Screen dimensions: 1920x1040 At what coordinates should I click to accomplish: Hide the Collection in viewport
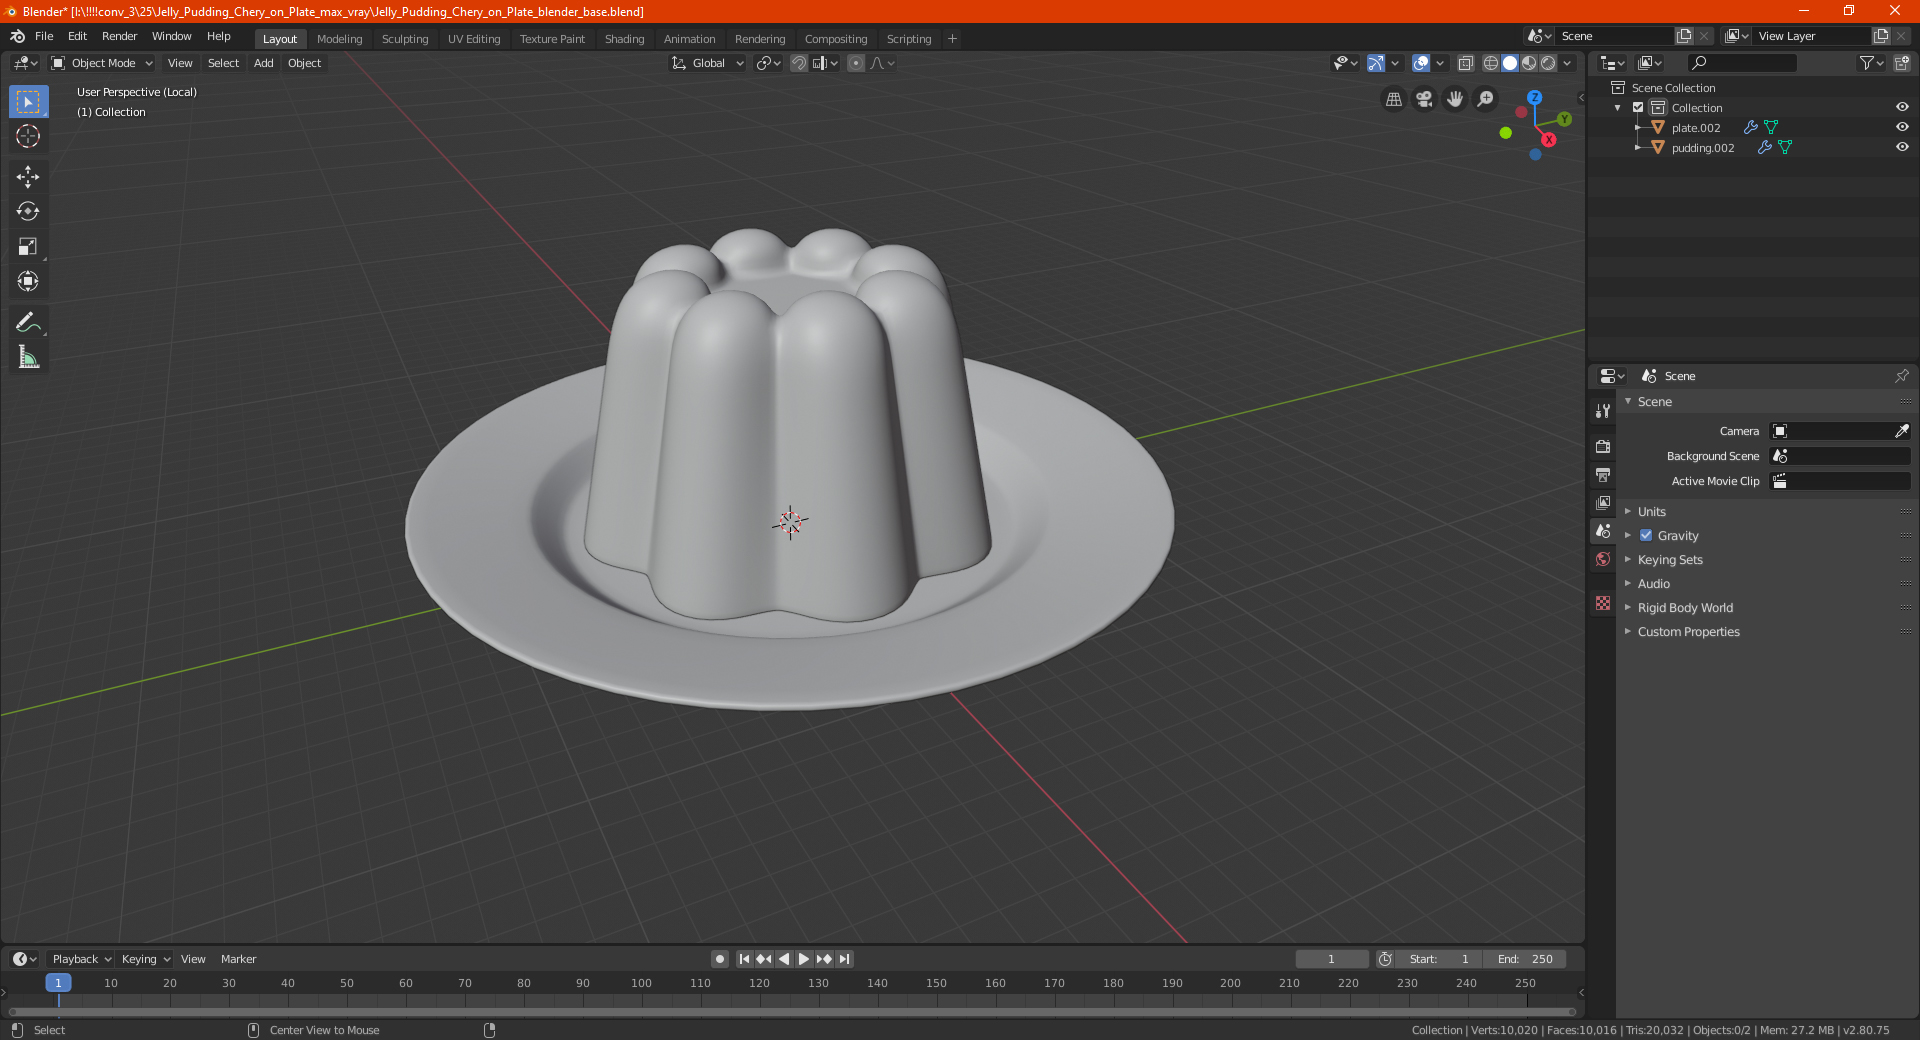1902,107
